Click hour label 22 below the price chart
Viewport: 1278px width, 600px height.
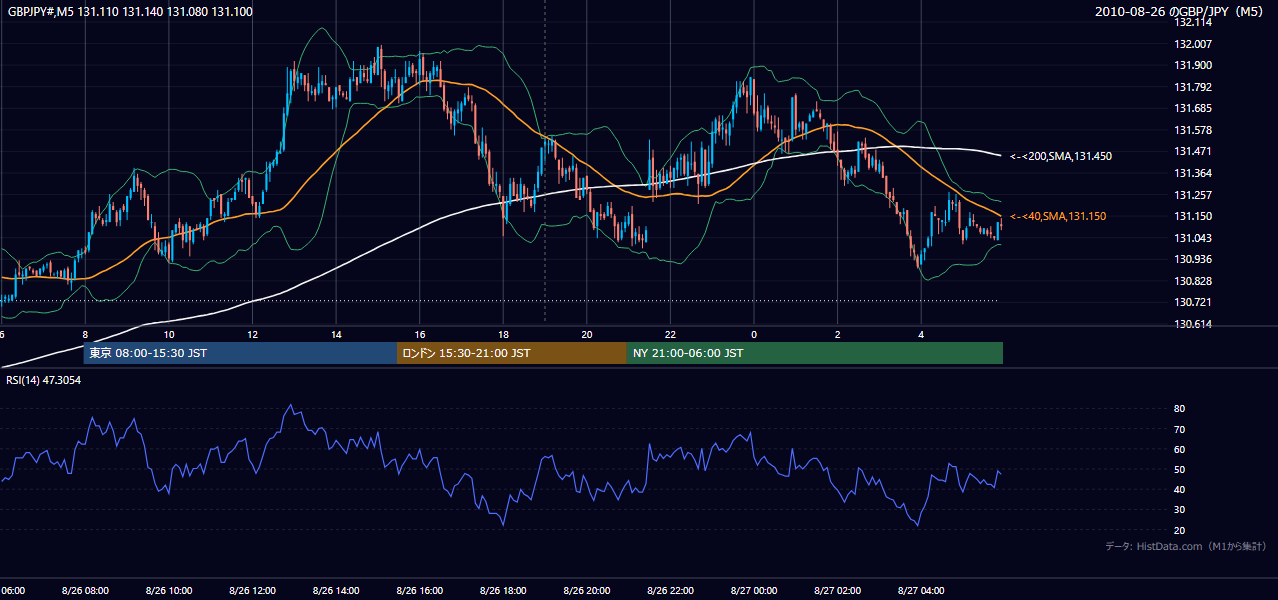pos(670,335)
